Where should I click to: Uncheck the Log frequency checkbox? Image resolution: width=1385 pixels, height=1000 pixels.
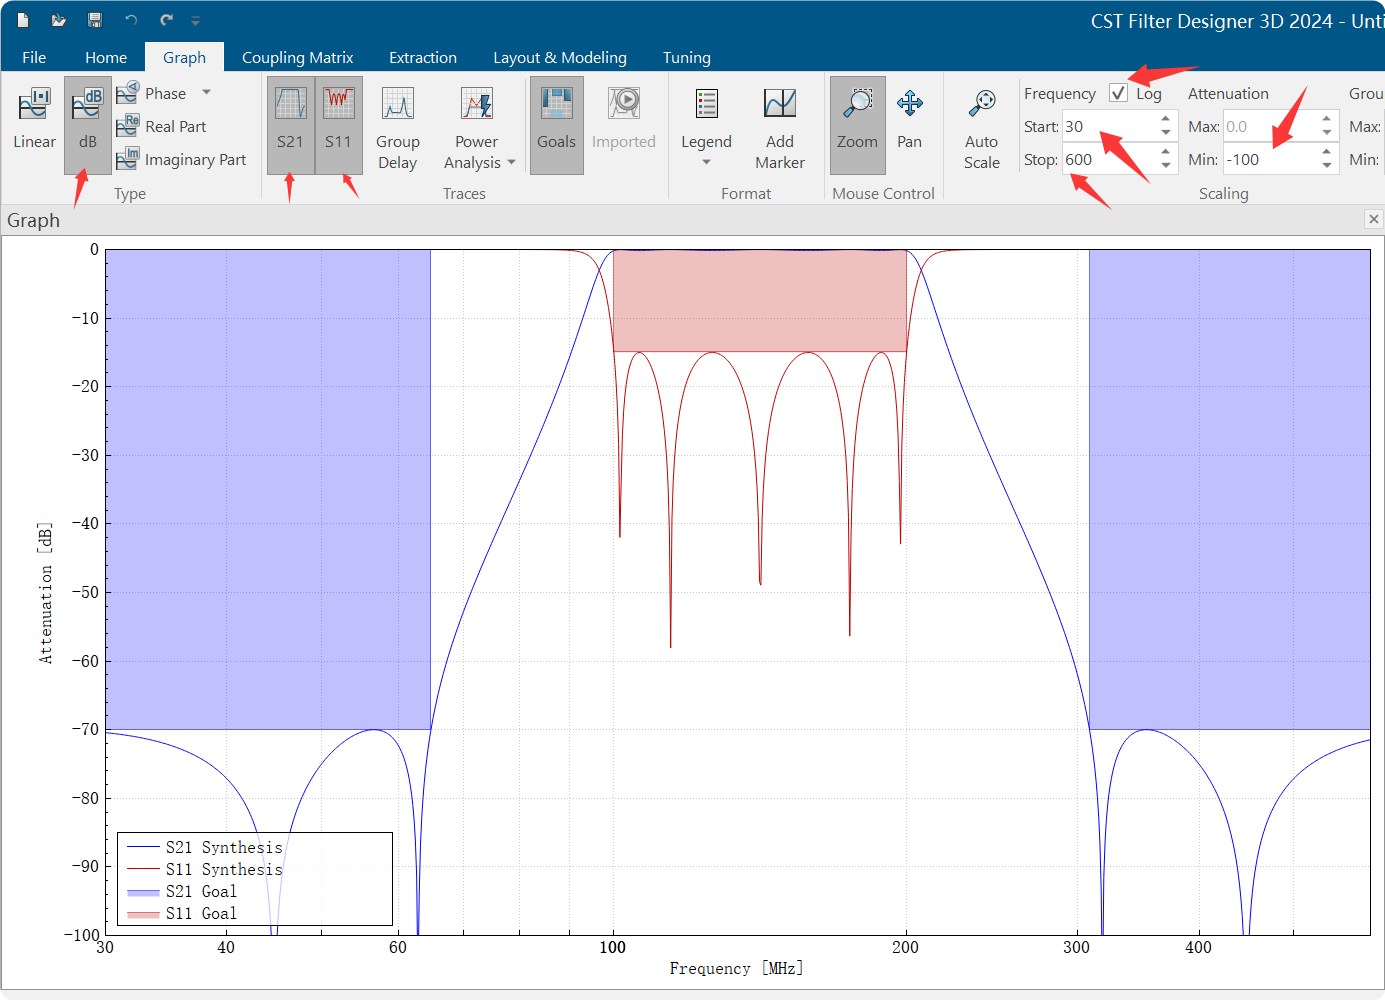[1118, 93]
